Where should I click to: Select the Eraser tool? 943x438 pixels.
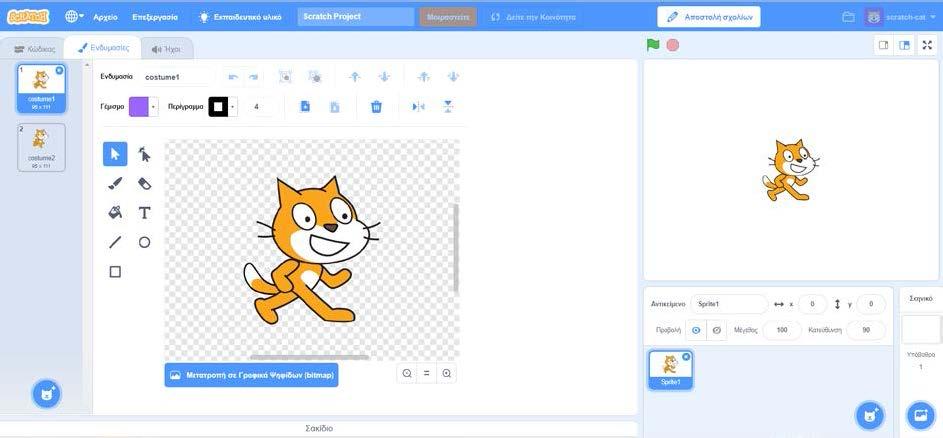(144, 184)
